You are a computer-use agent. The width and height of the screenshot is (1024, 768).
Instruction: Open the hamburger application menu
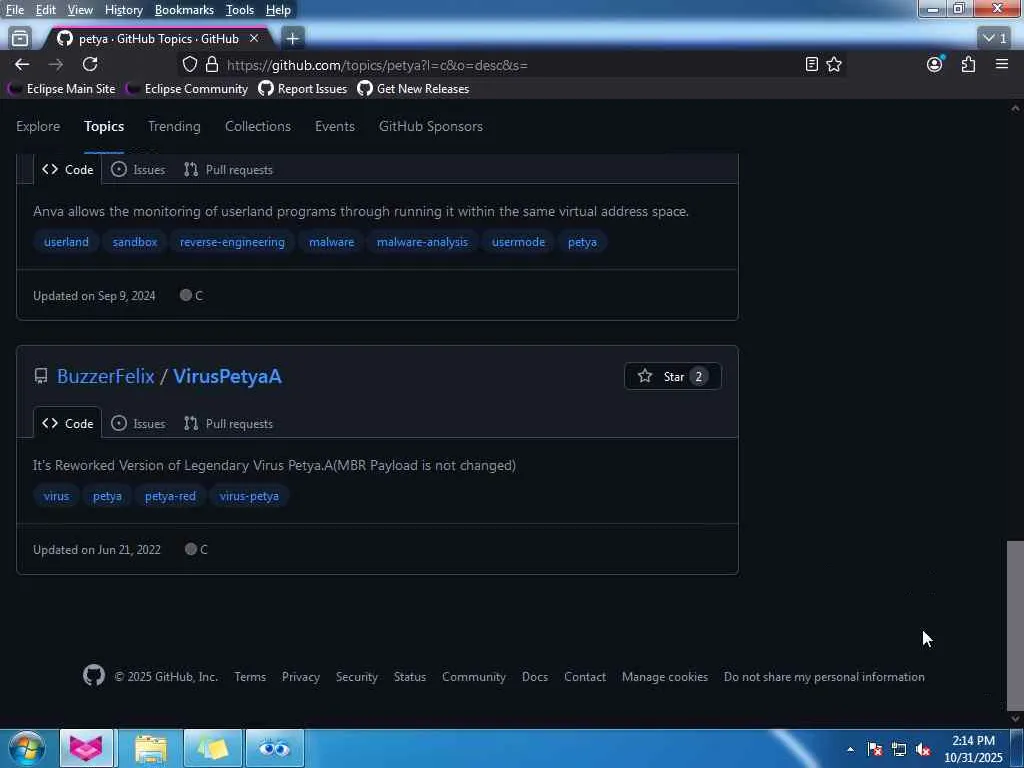(x=1002, y=64)
